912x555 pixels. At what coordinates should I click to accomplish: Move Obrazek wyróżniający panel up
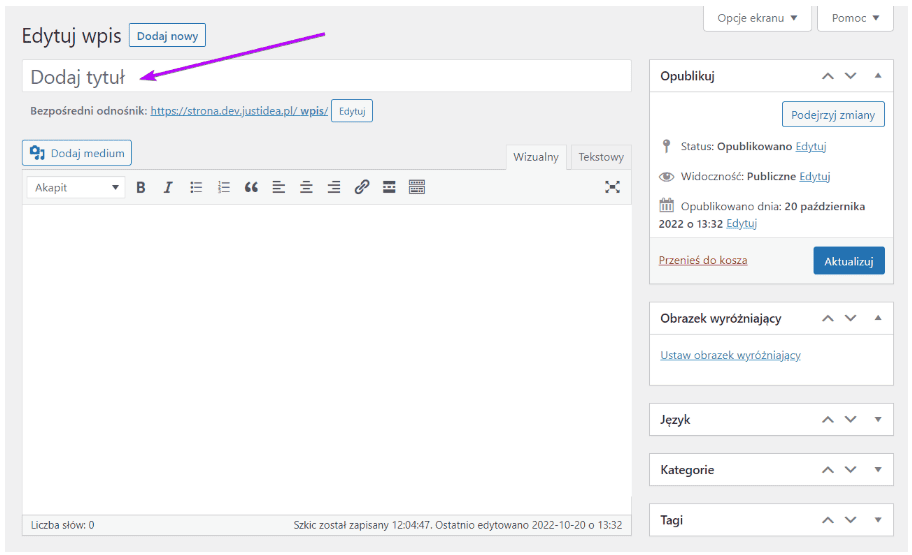[828, 318]
